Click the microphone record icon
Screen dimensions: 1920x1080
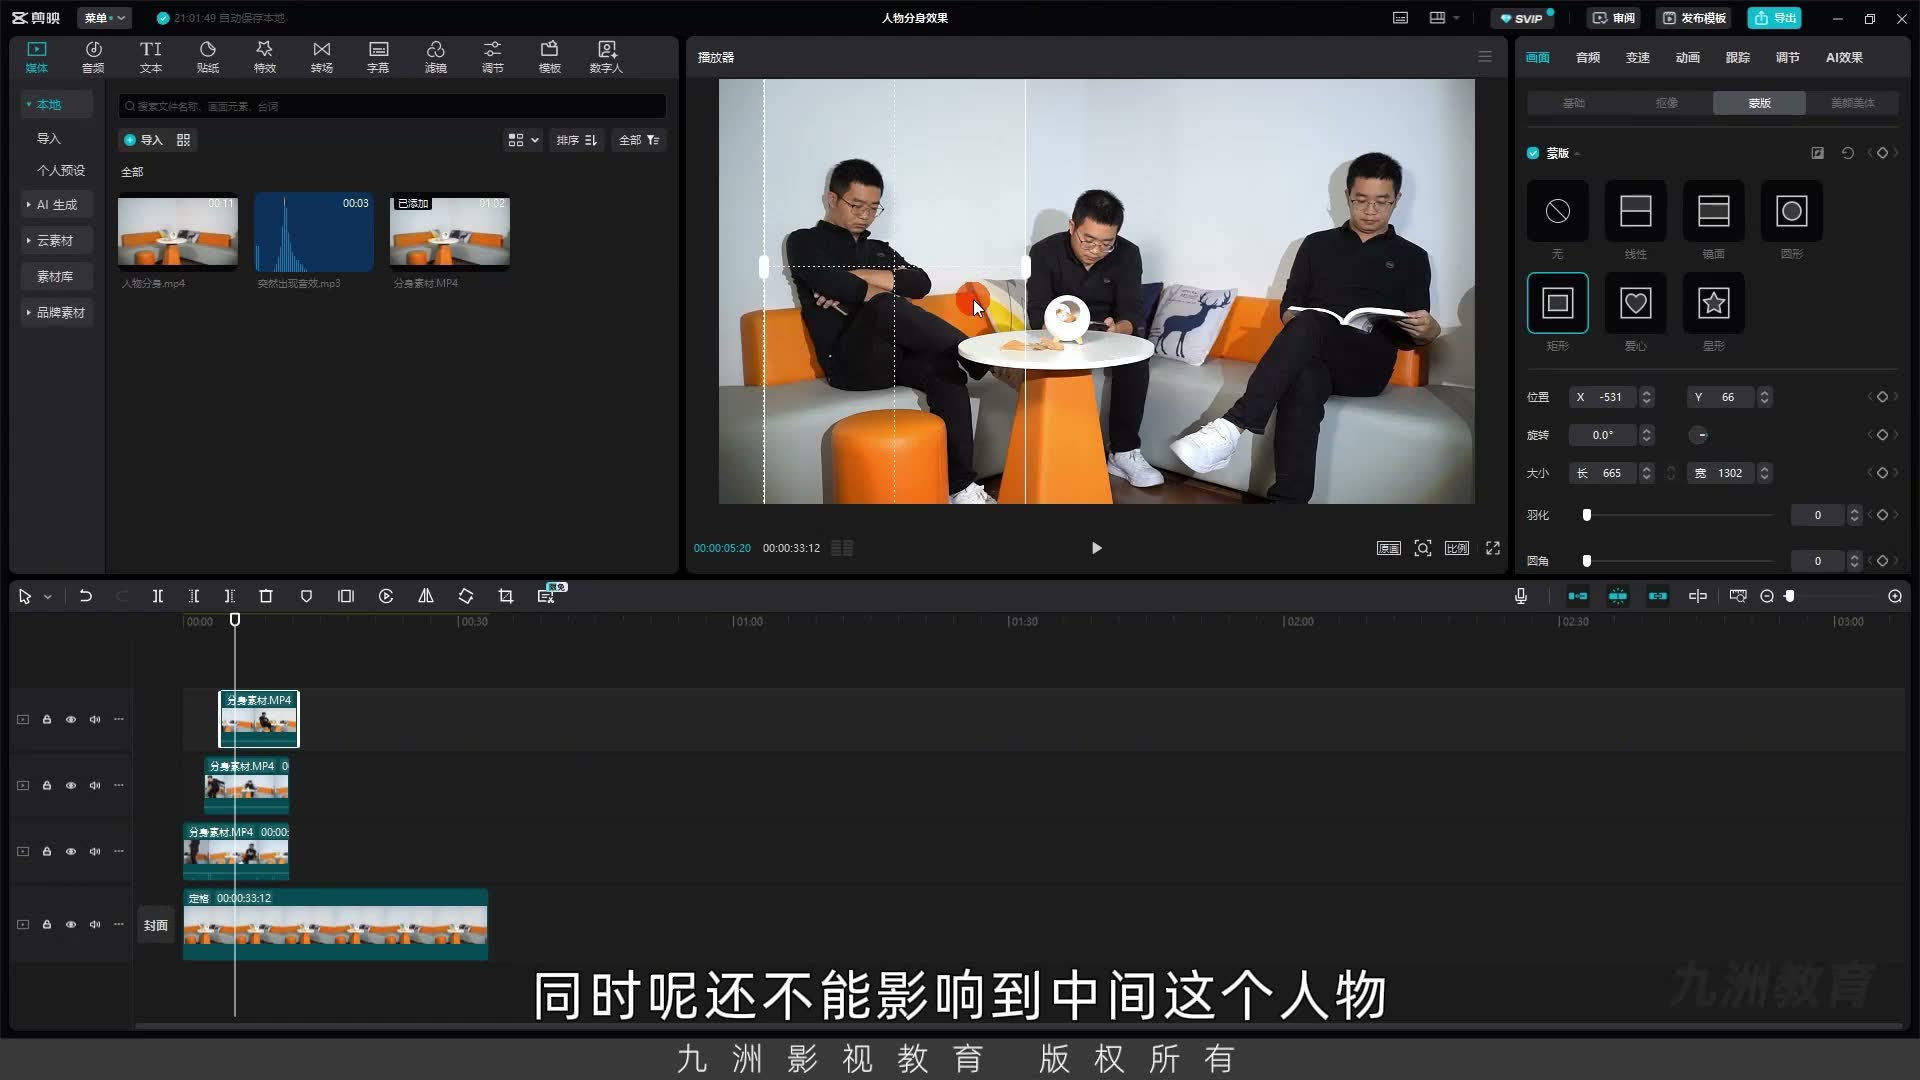[x=1521, y=596]
